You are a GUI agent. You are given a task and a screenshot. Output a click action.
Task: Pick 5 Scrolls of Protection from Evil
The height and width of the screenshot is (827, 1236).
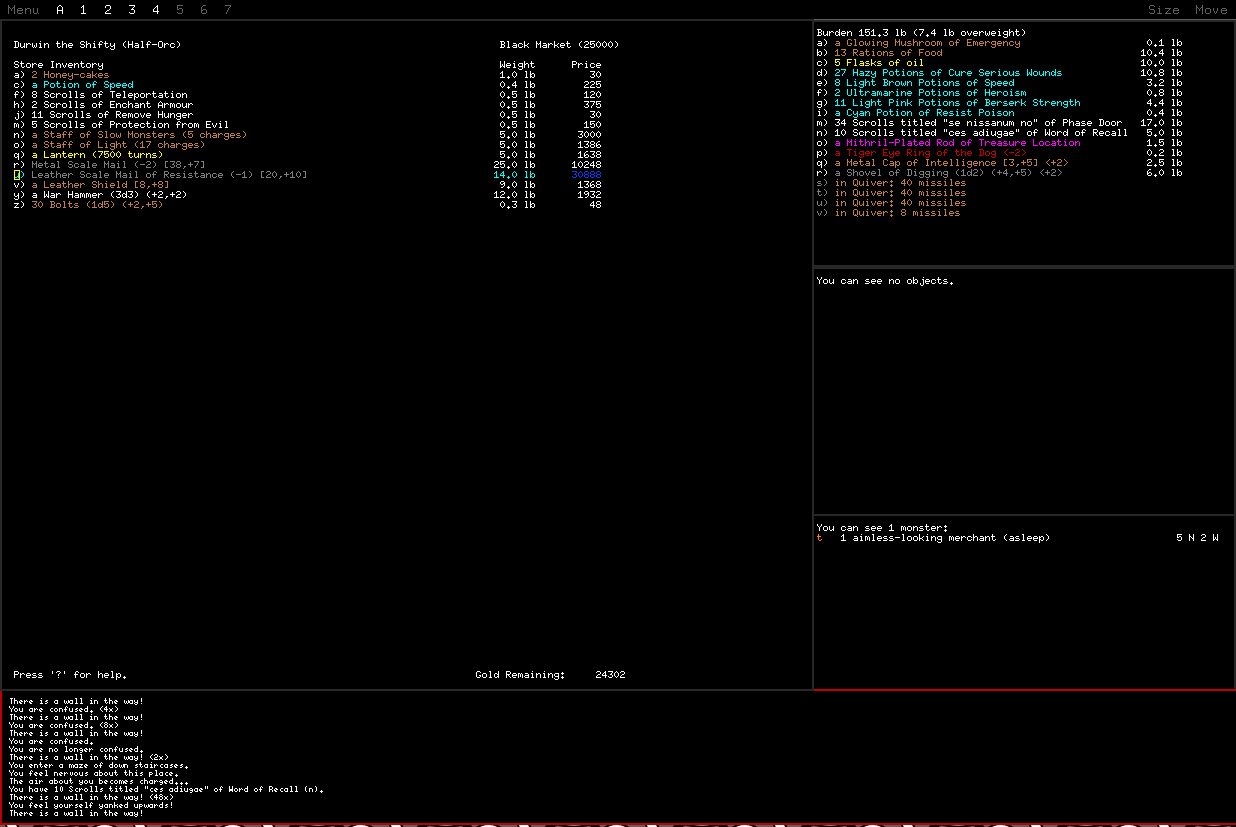pyautogui.click(x=308, y=125)
